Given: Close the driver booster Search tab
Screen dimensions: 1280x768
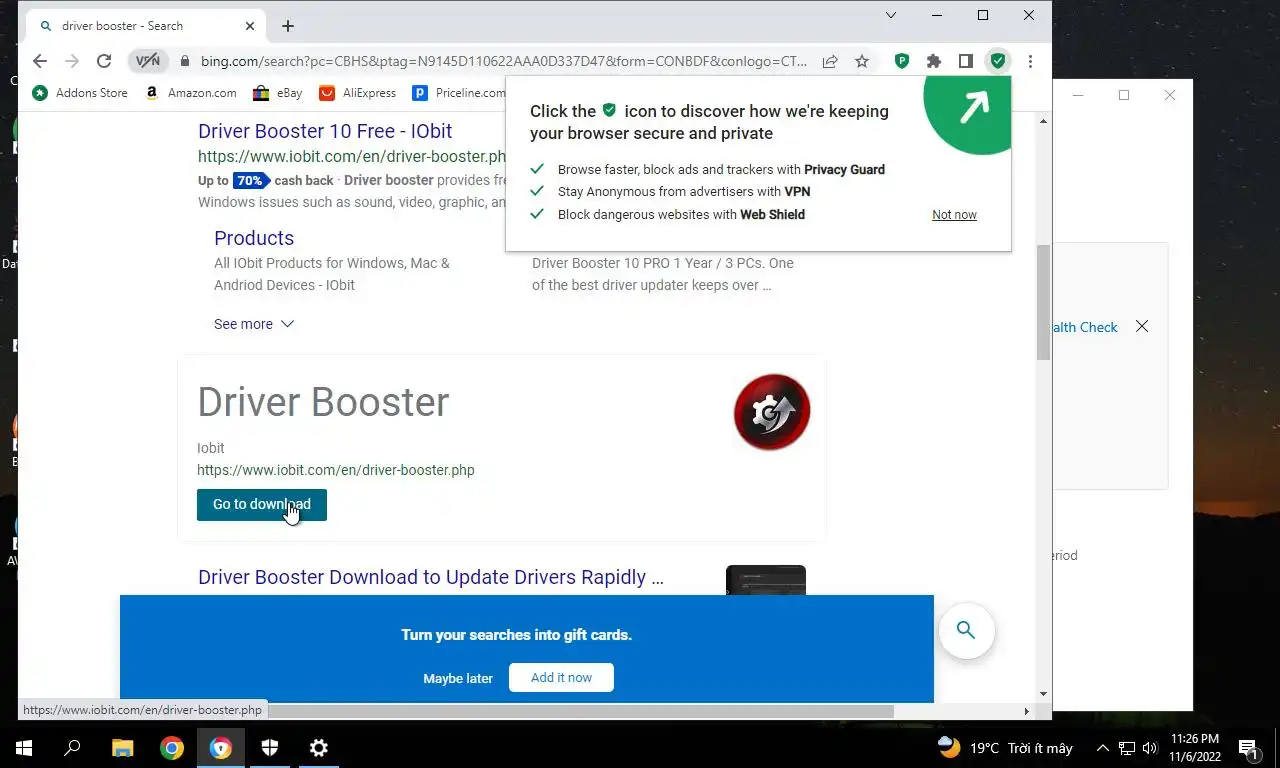Looking at the screenshot, I should click(250, 26).
